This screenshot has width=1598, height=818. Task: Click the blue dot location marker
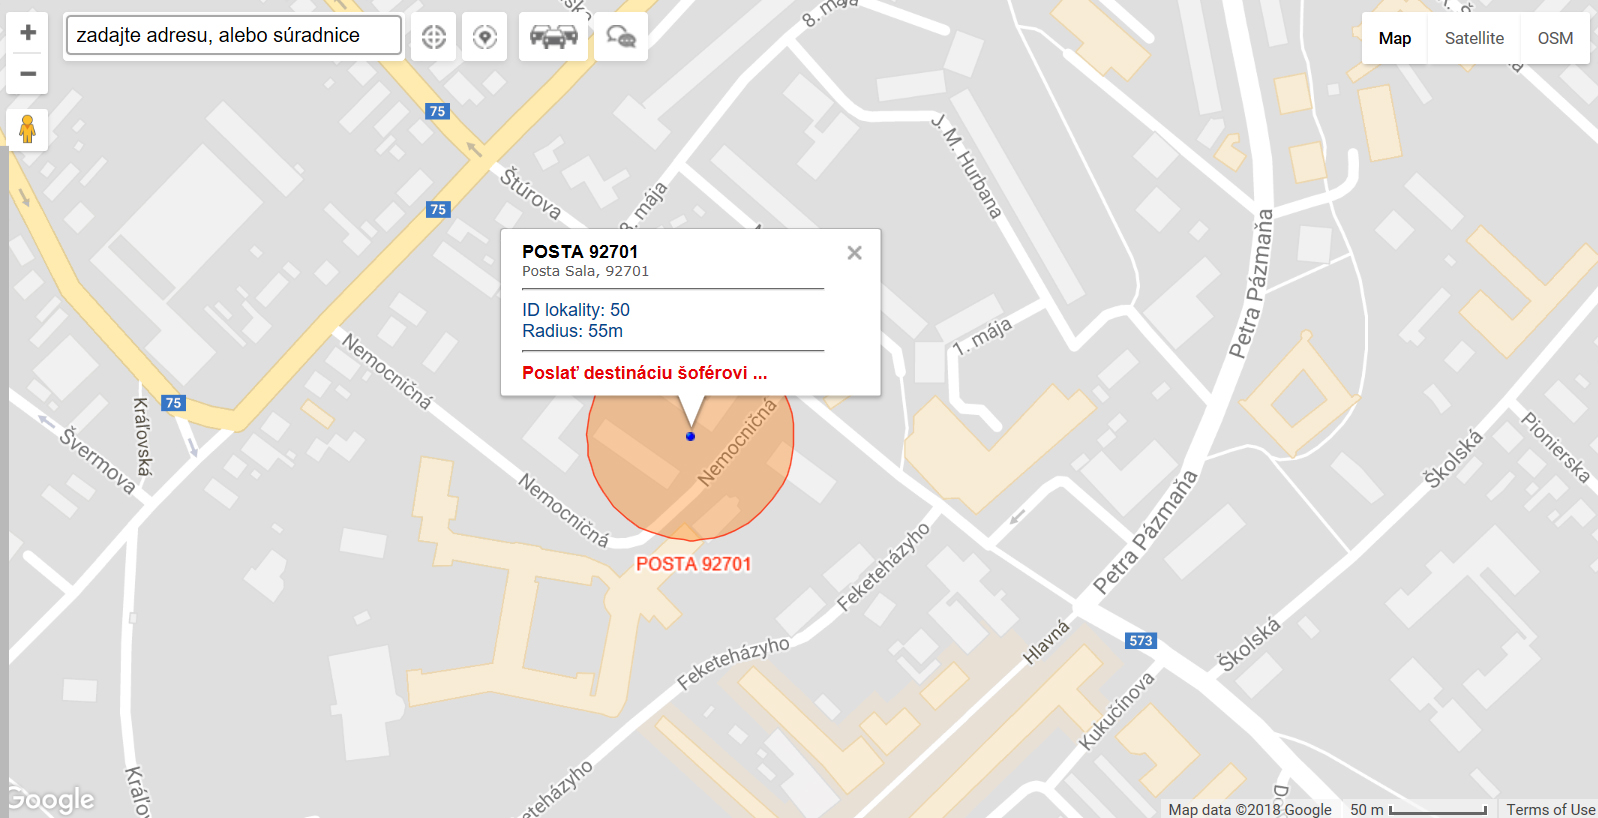click(x=690, y=436)
